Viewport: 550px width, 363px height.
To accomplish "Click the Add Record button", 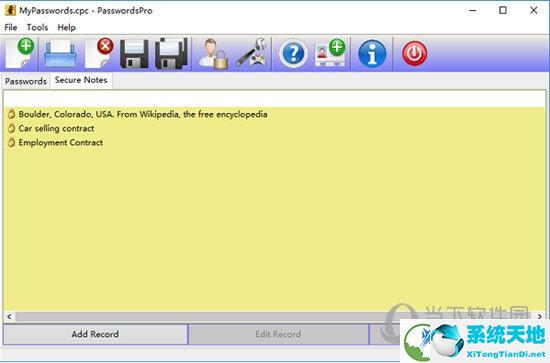I will click(x=95, y=334).
